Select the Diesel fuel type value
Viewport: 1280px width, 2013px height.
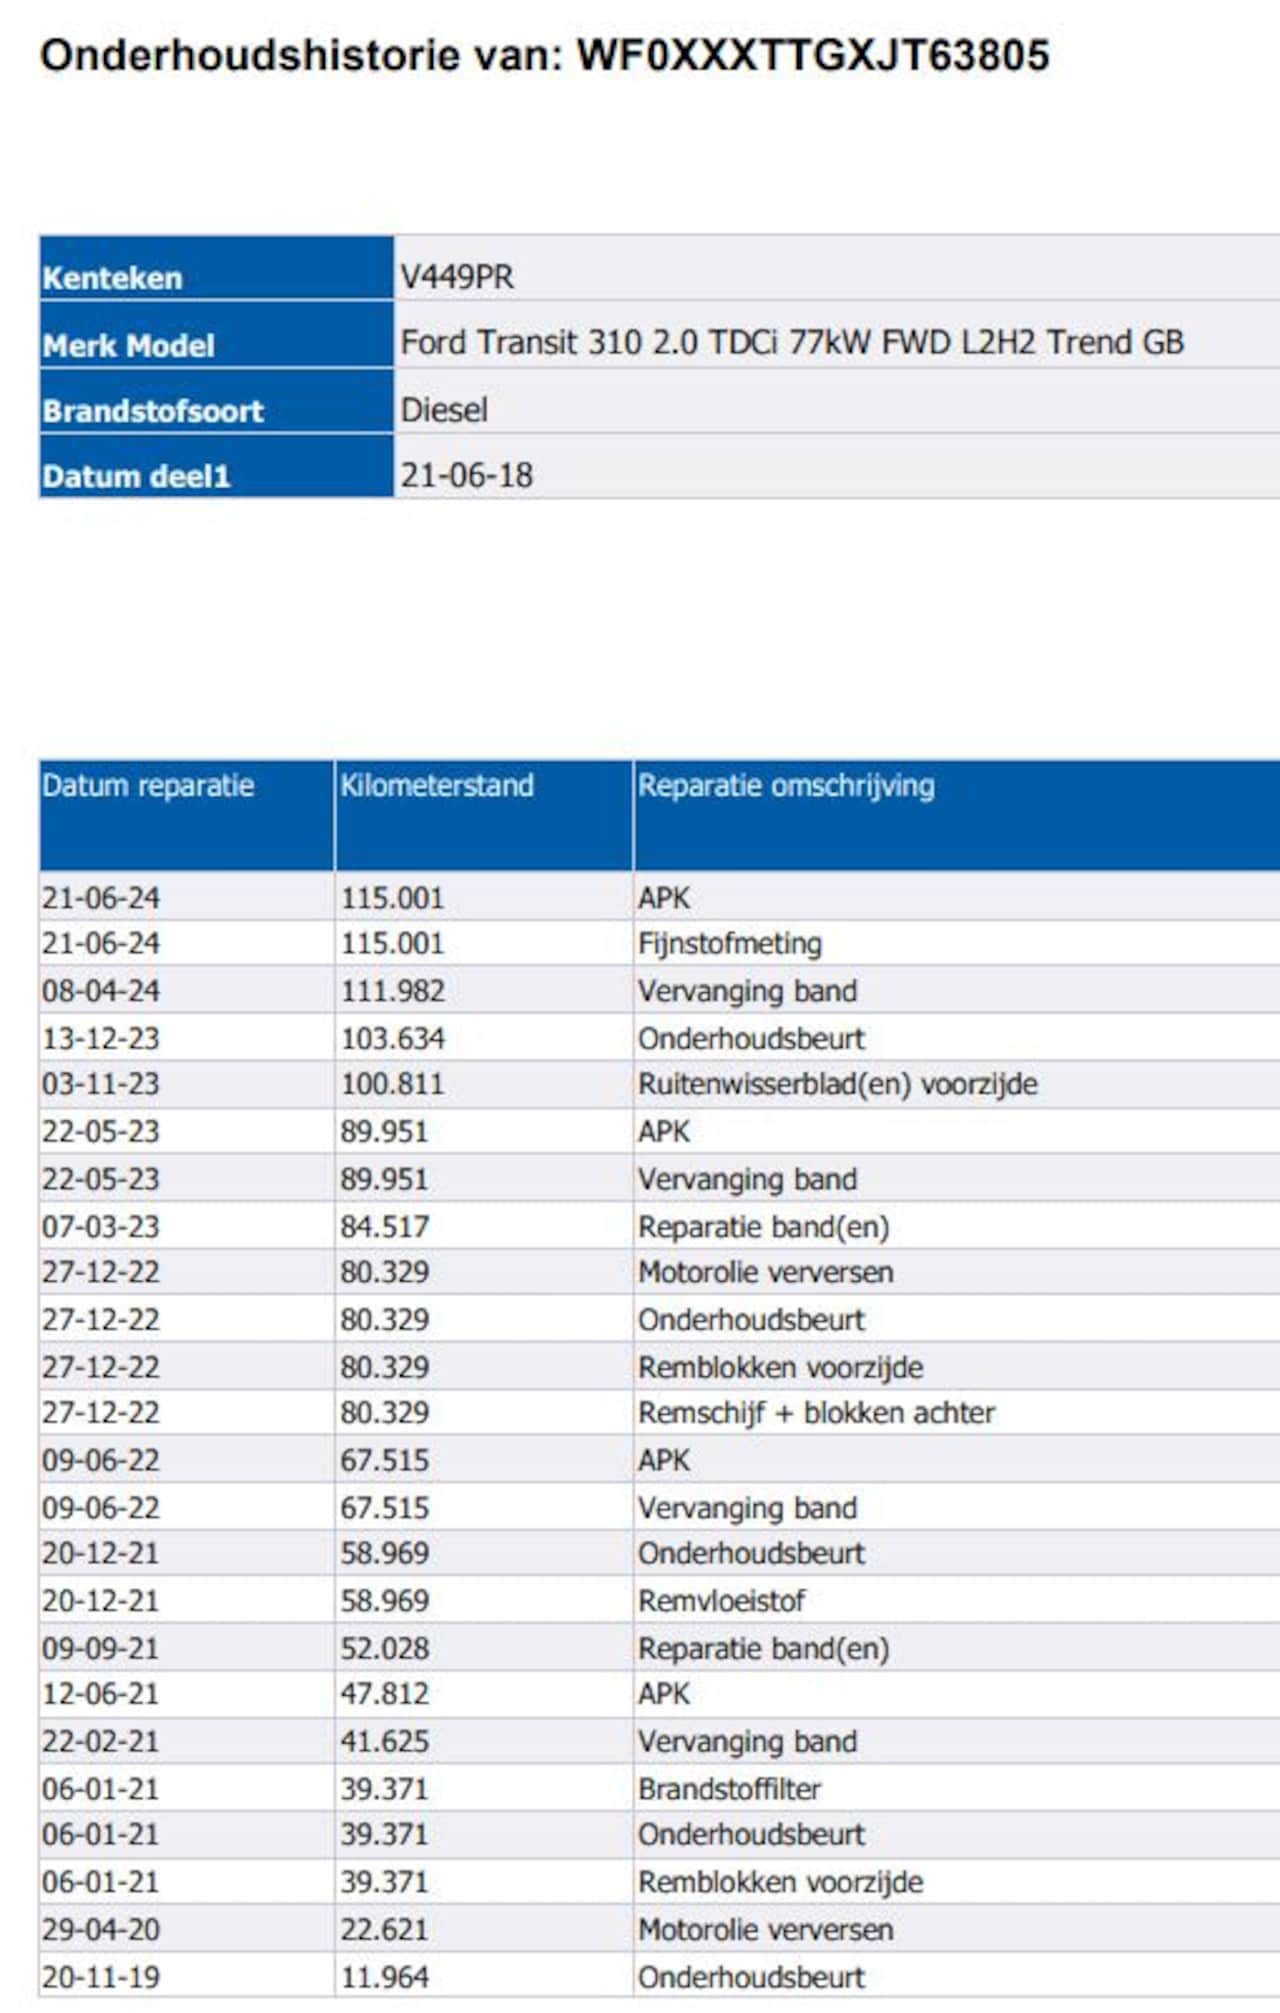click(444, 409)
